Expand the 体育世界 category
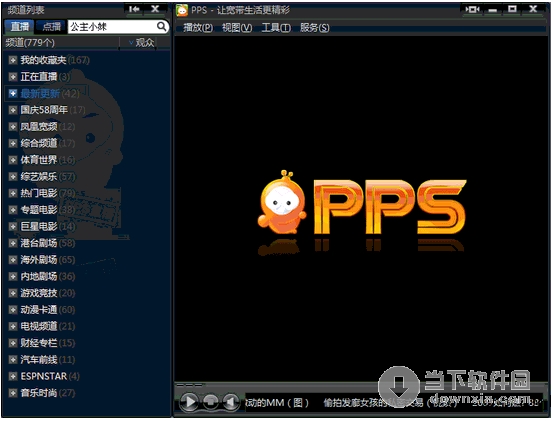The image size is (554, 421). click(13, 160)
